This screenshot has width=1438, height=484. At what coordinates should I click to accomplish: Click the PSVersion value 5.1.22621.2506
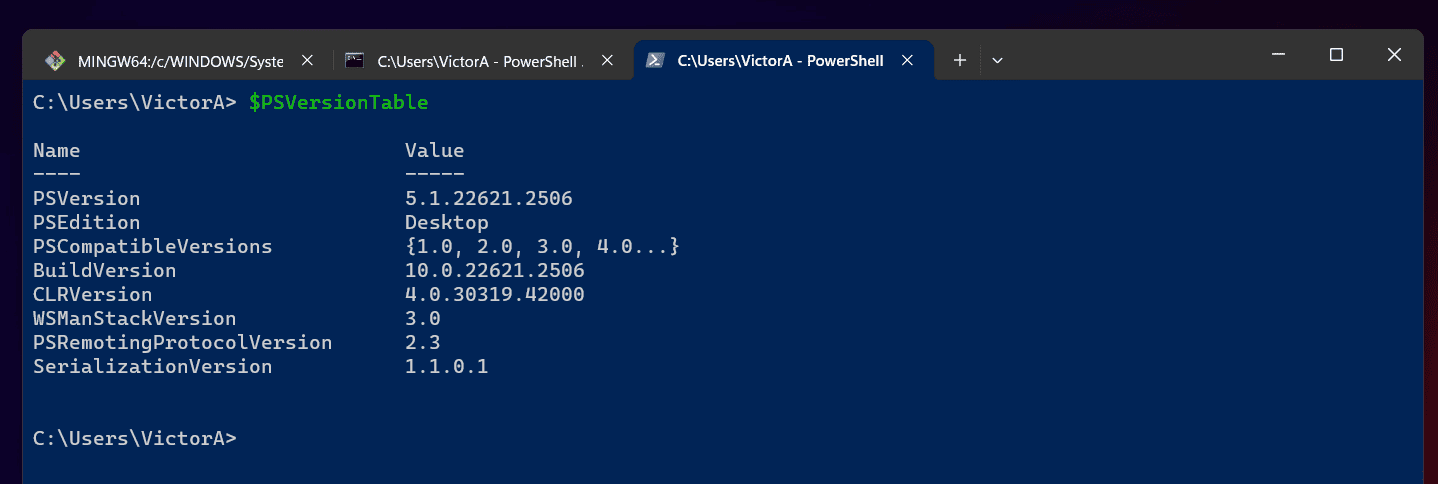pyautogui.click(x=489, y=199)
